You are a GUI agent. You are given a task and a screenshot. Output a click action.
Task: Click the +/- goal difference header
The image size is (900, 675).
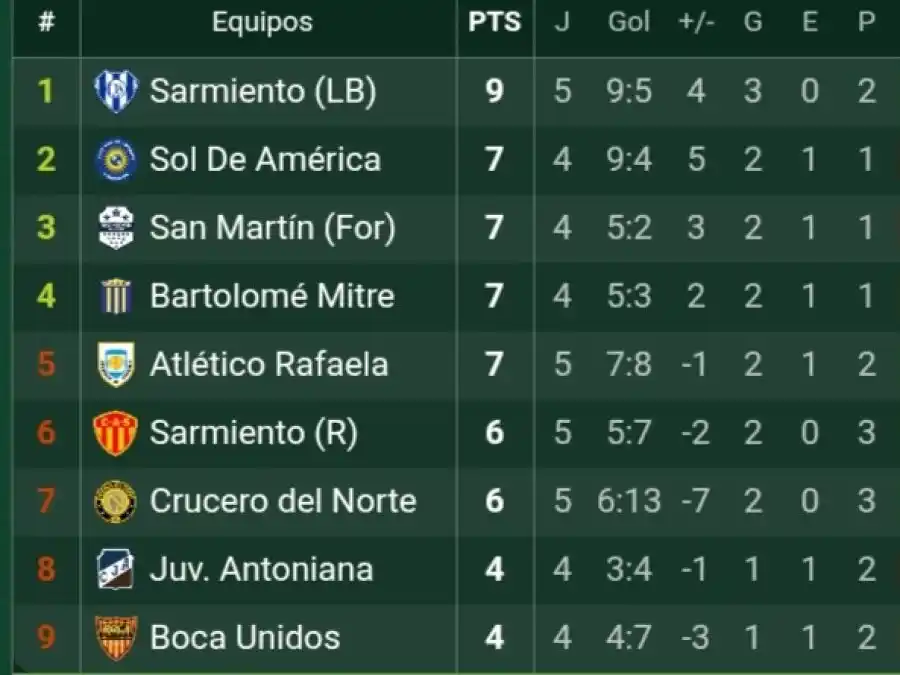pyautogui.click(x=696, y=22)
